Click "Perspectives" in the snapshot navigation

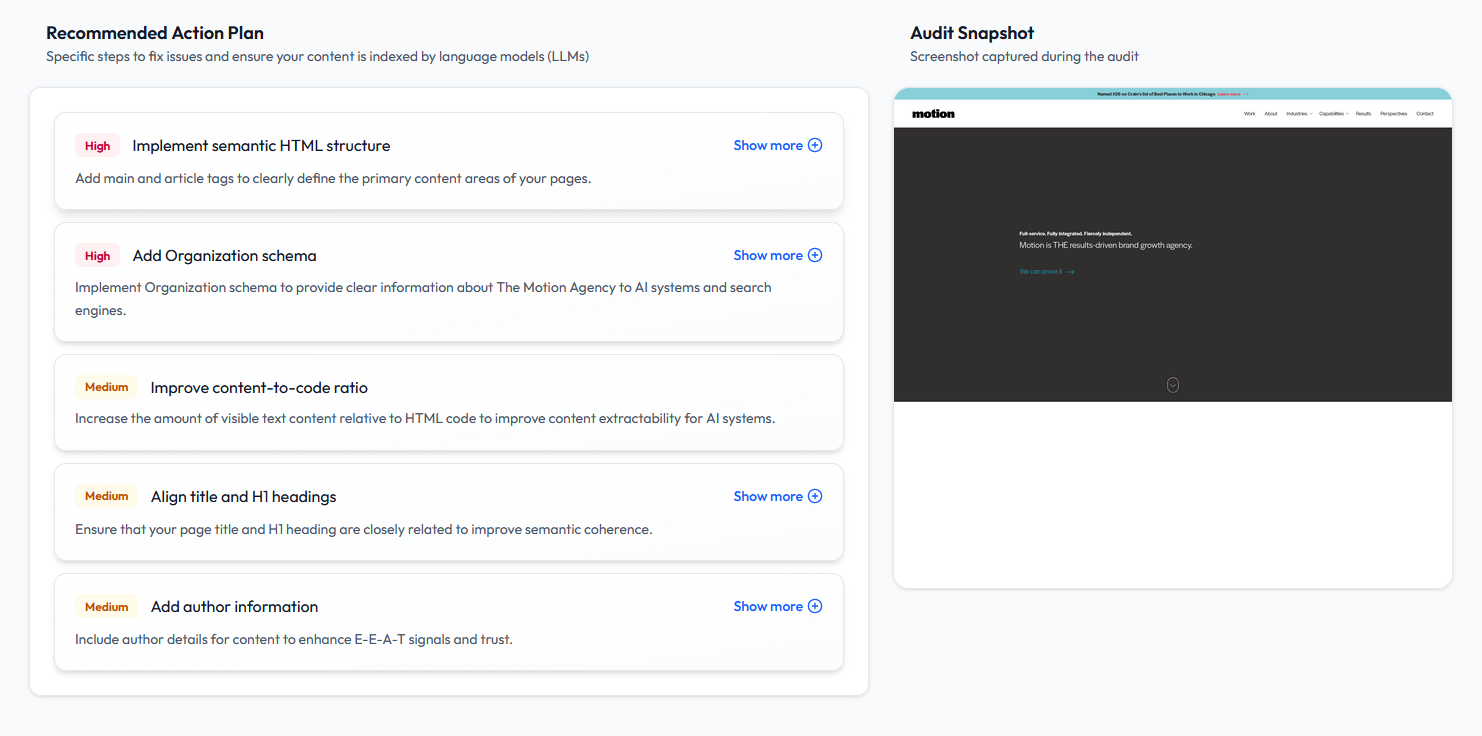pos(1393,113)
